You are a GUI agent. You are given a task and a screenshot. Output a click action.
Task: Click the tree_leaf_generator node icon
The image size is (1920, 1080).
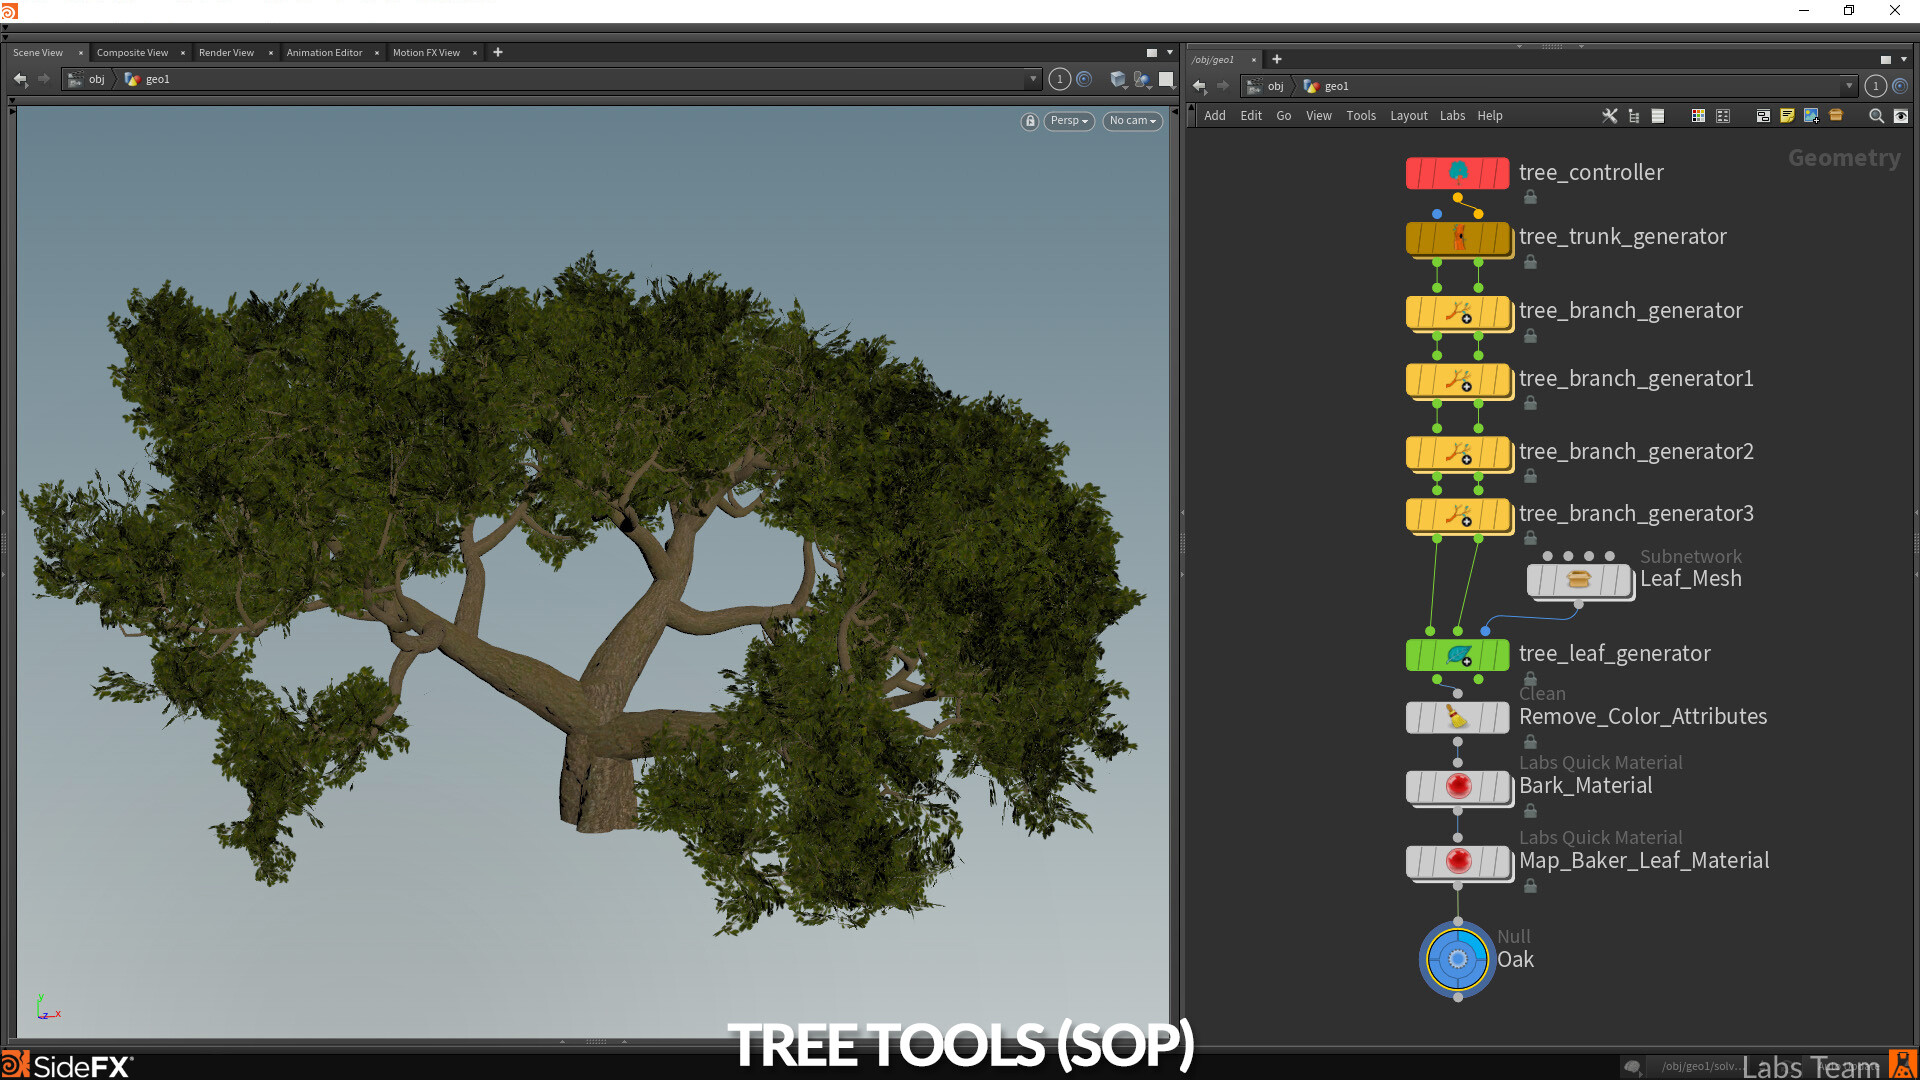1458,655
